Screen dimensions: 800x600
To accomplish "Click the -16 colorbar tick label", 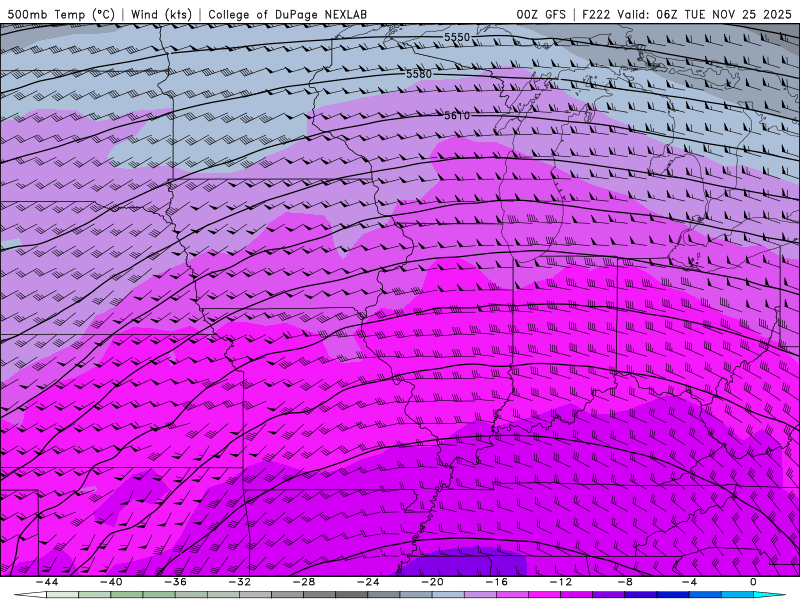I will click(497, 582).
